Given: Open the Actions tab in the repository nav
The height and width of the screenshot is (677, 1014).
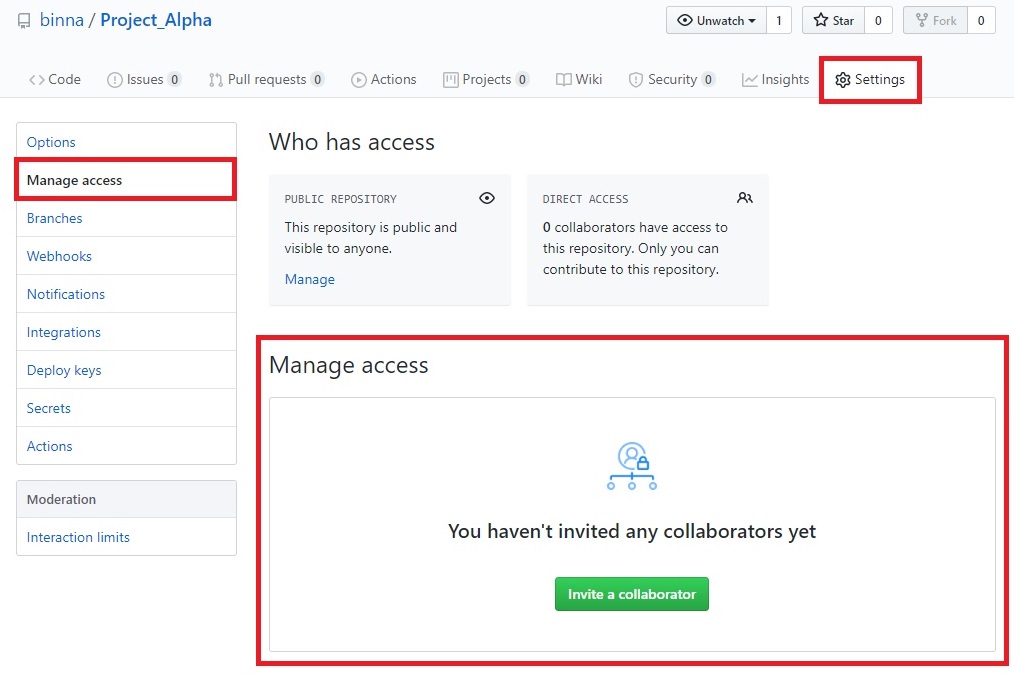Looking at the screenshot, I should tap(383, 80).
